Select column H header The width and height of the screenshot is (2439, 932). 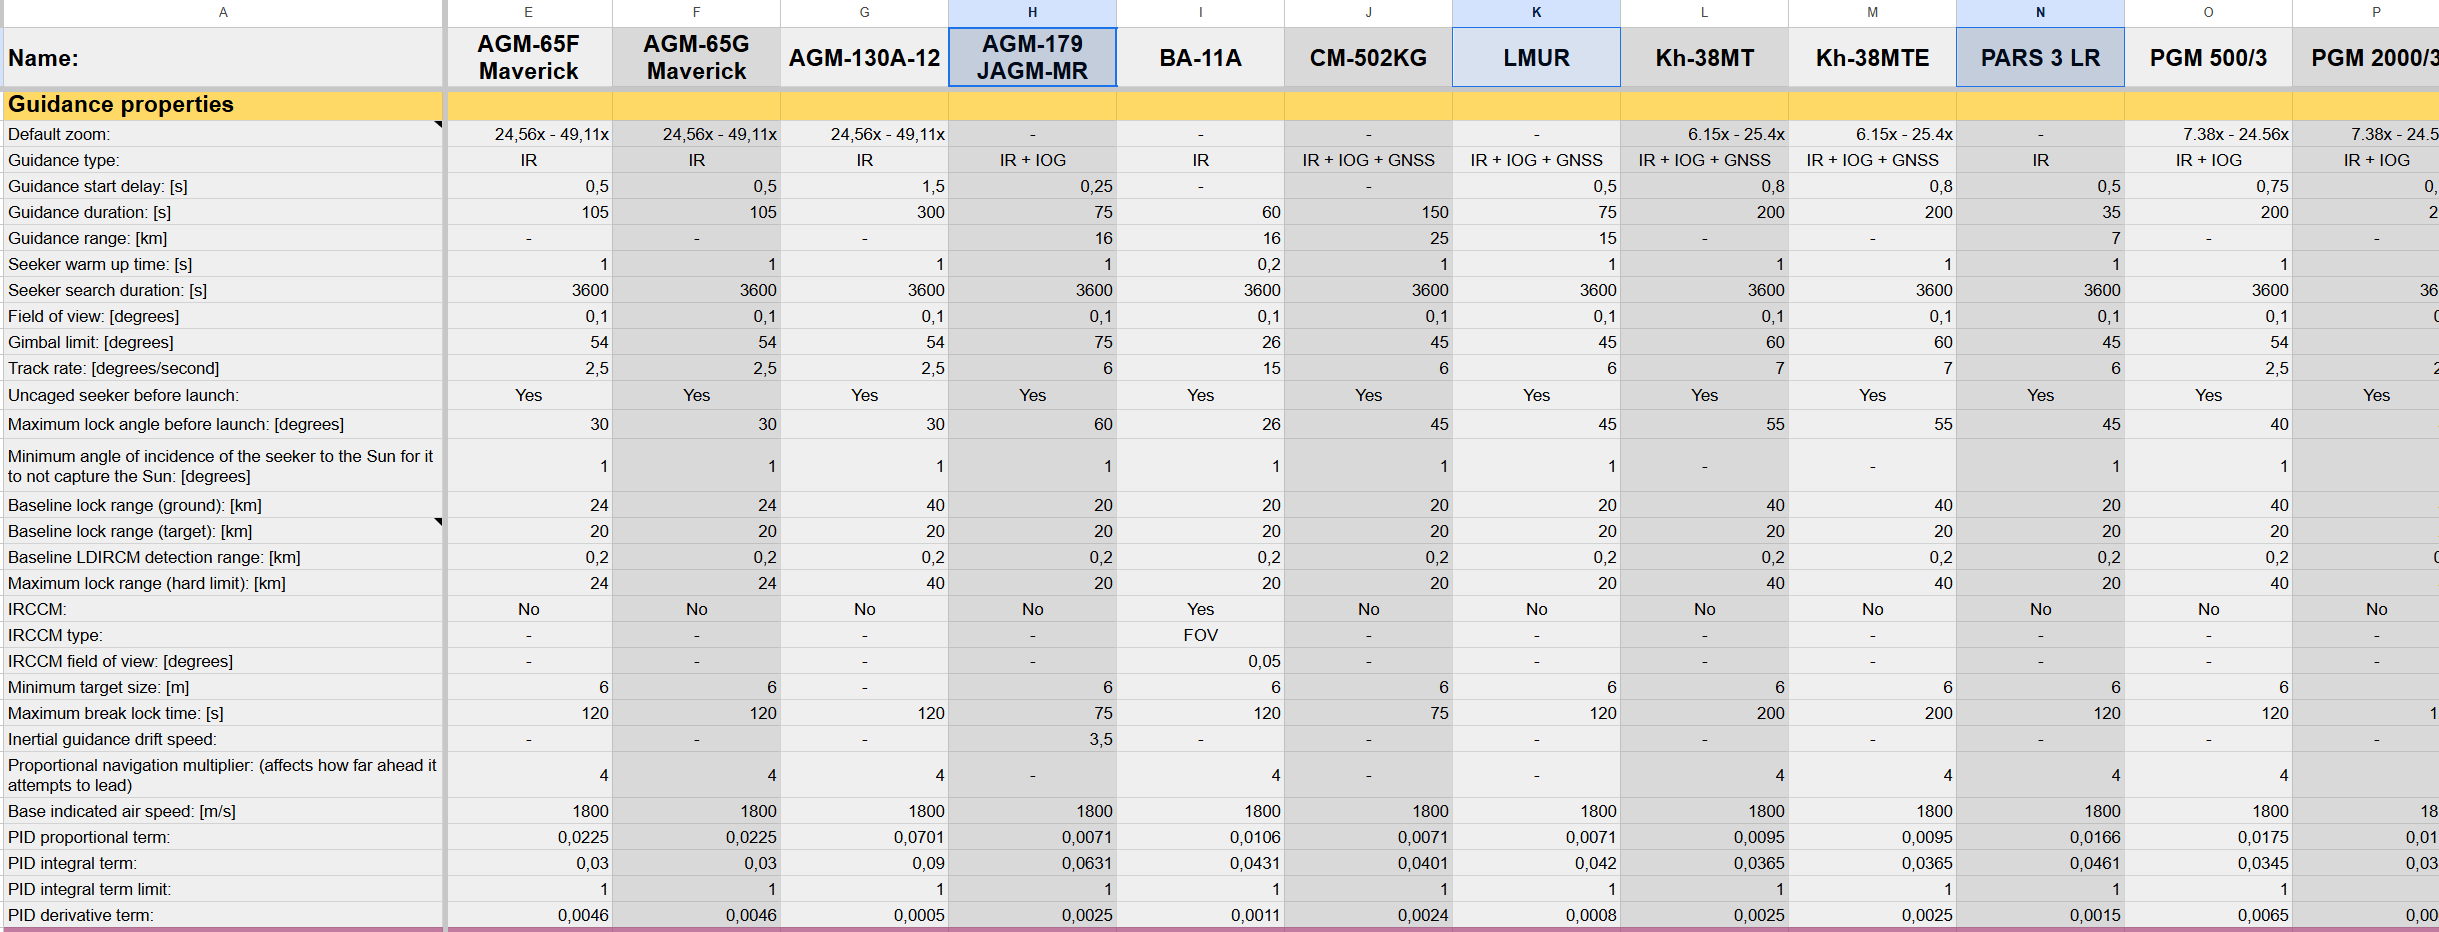1032,12
